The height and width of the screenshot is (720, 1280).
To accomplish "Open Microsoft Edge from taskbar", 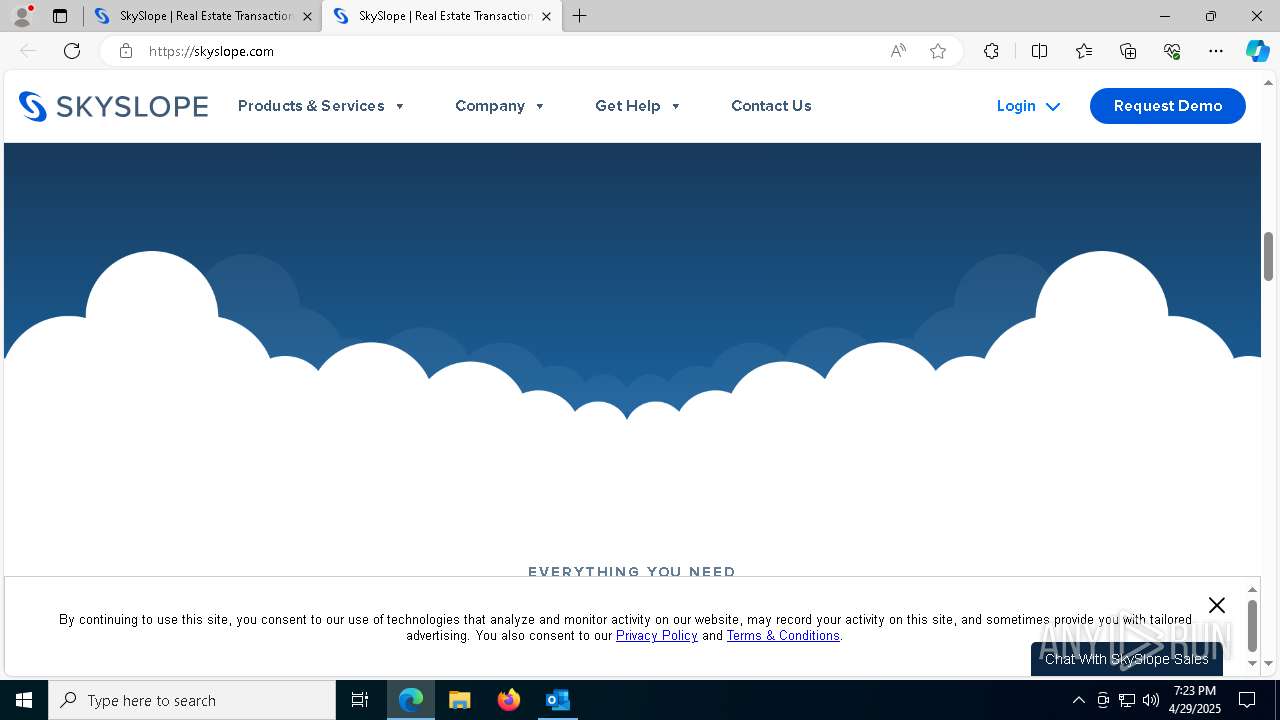I will coord(411,700).
